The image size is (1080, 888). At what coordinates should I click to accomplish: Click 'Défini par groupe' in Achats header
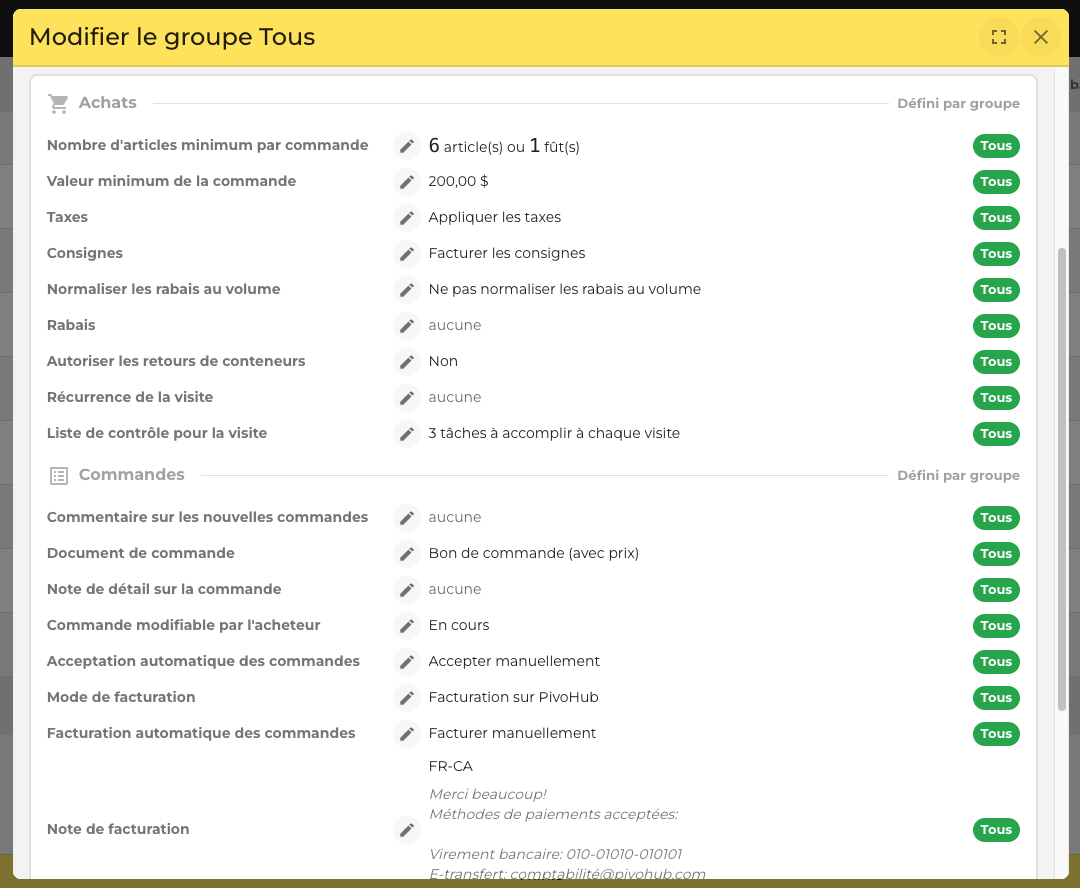point(958,103)
